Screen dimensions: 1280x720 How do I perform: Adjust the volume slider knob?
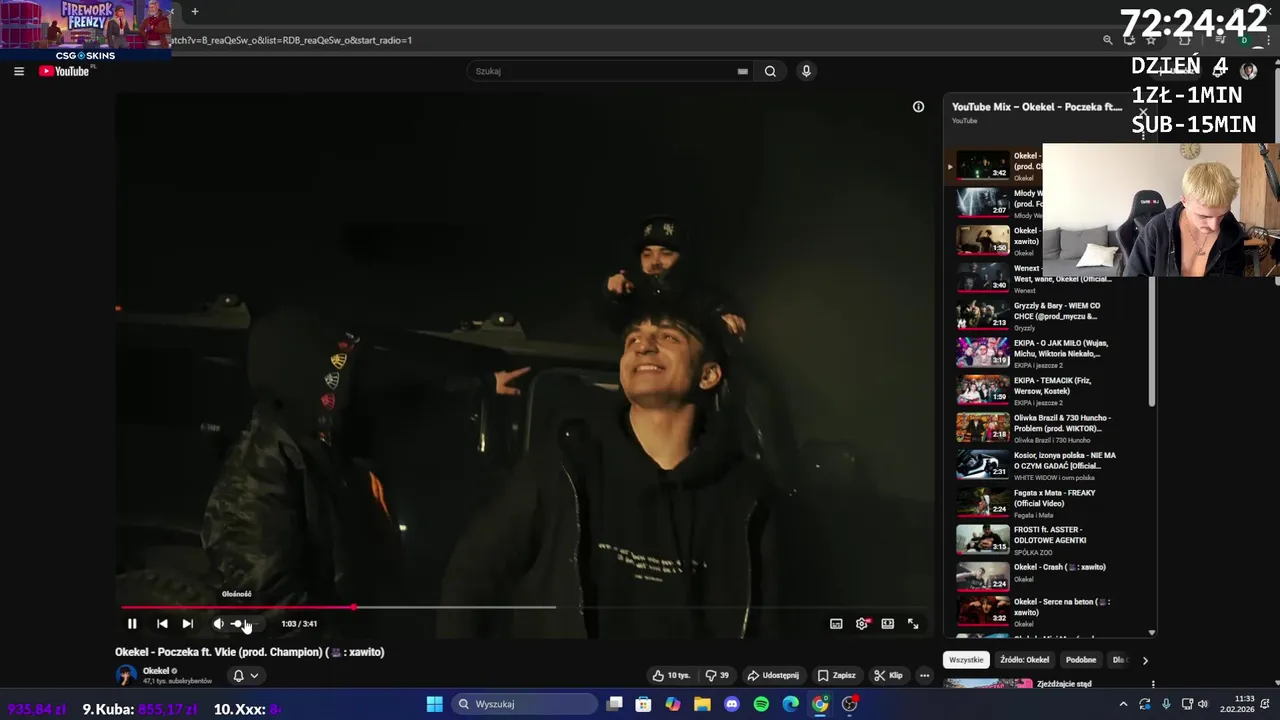pyautogui.click(x=237, y=624)
